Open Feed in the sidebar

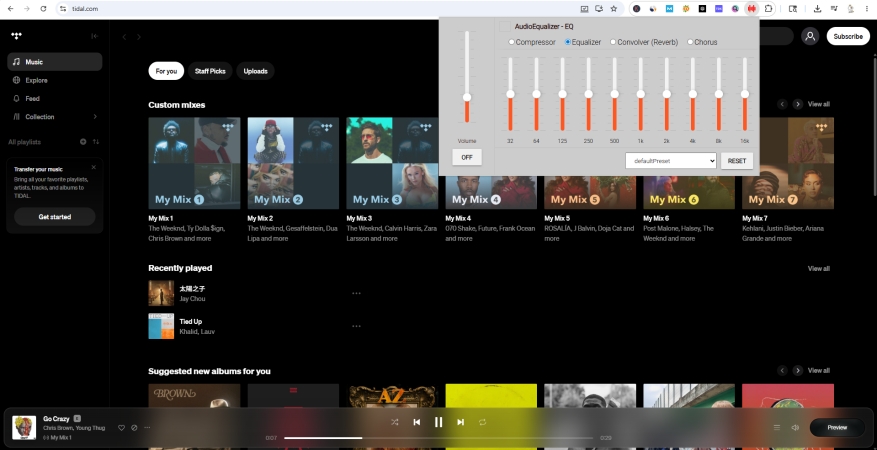click(55, 98)
